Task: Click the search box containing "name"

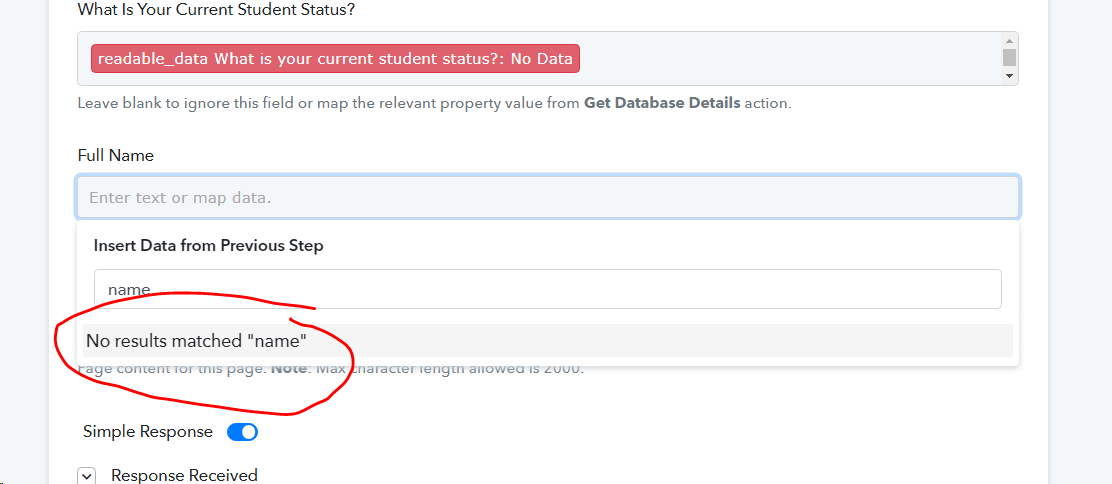Action: (x=547, y=289)
